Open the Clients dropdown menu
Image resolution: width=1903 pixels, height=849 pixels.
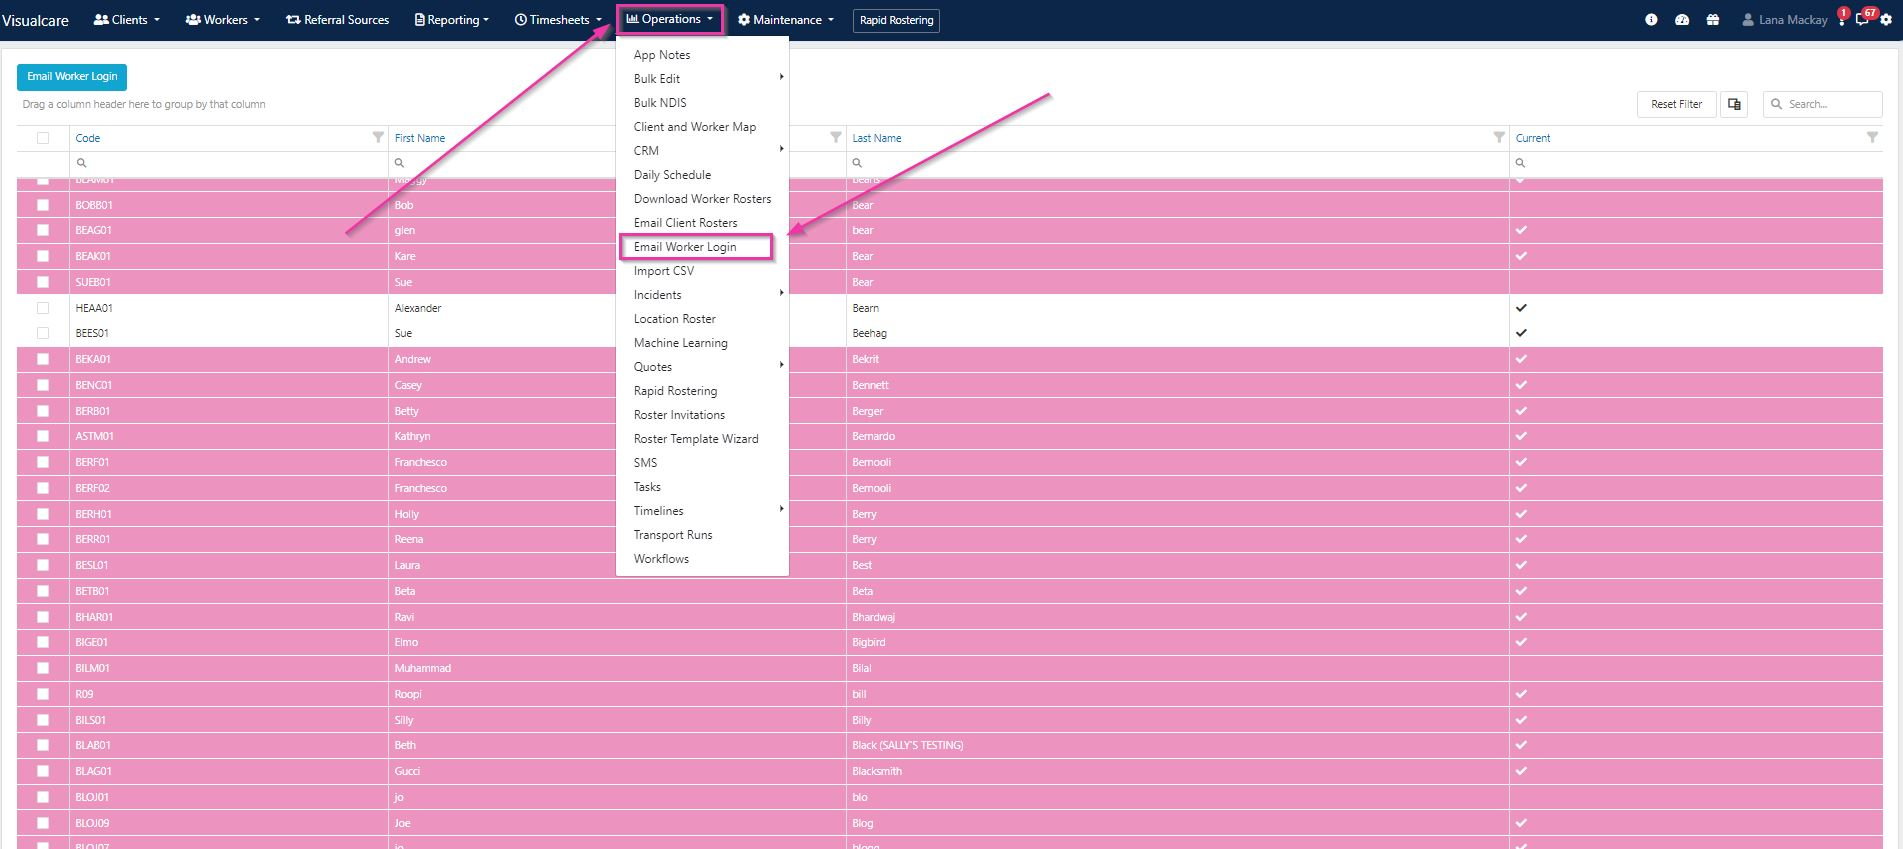pyautogui.click(x=126, y=20)
